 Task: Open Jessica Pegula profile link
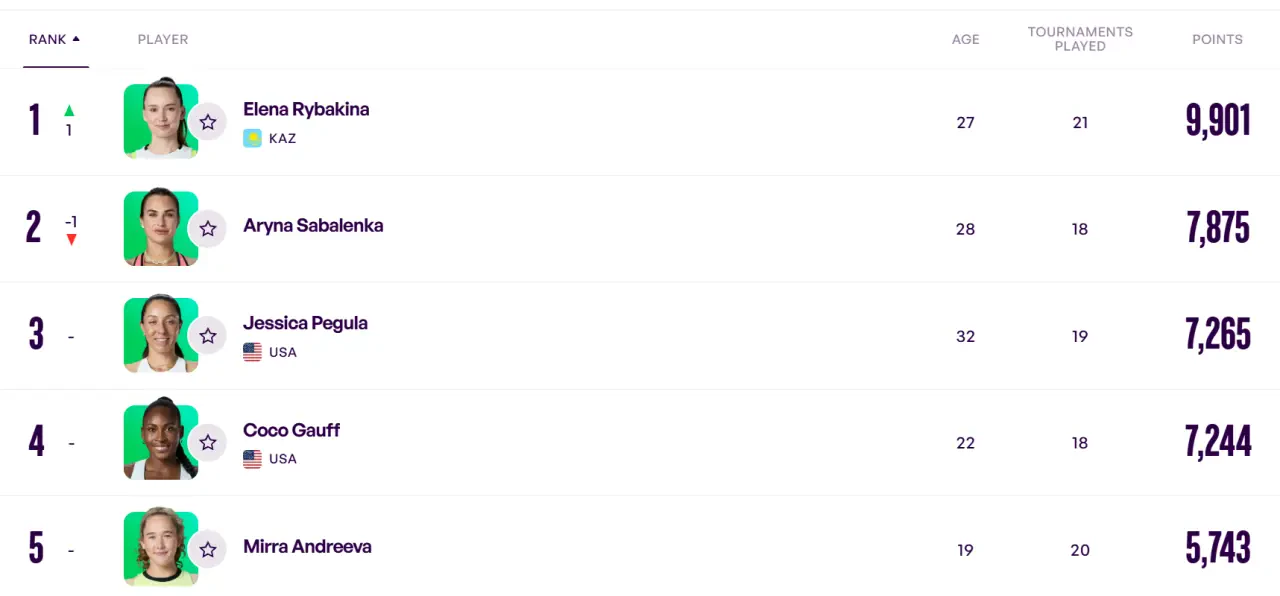305,323
